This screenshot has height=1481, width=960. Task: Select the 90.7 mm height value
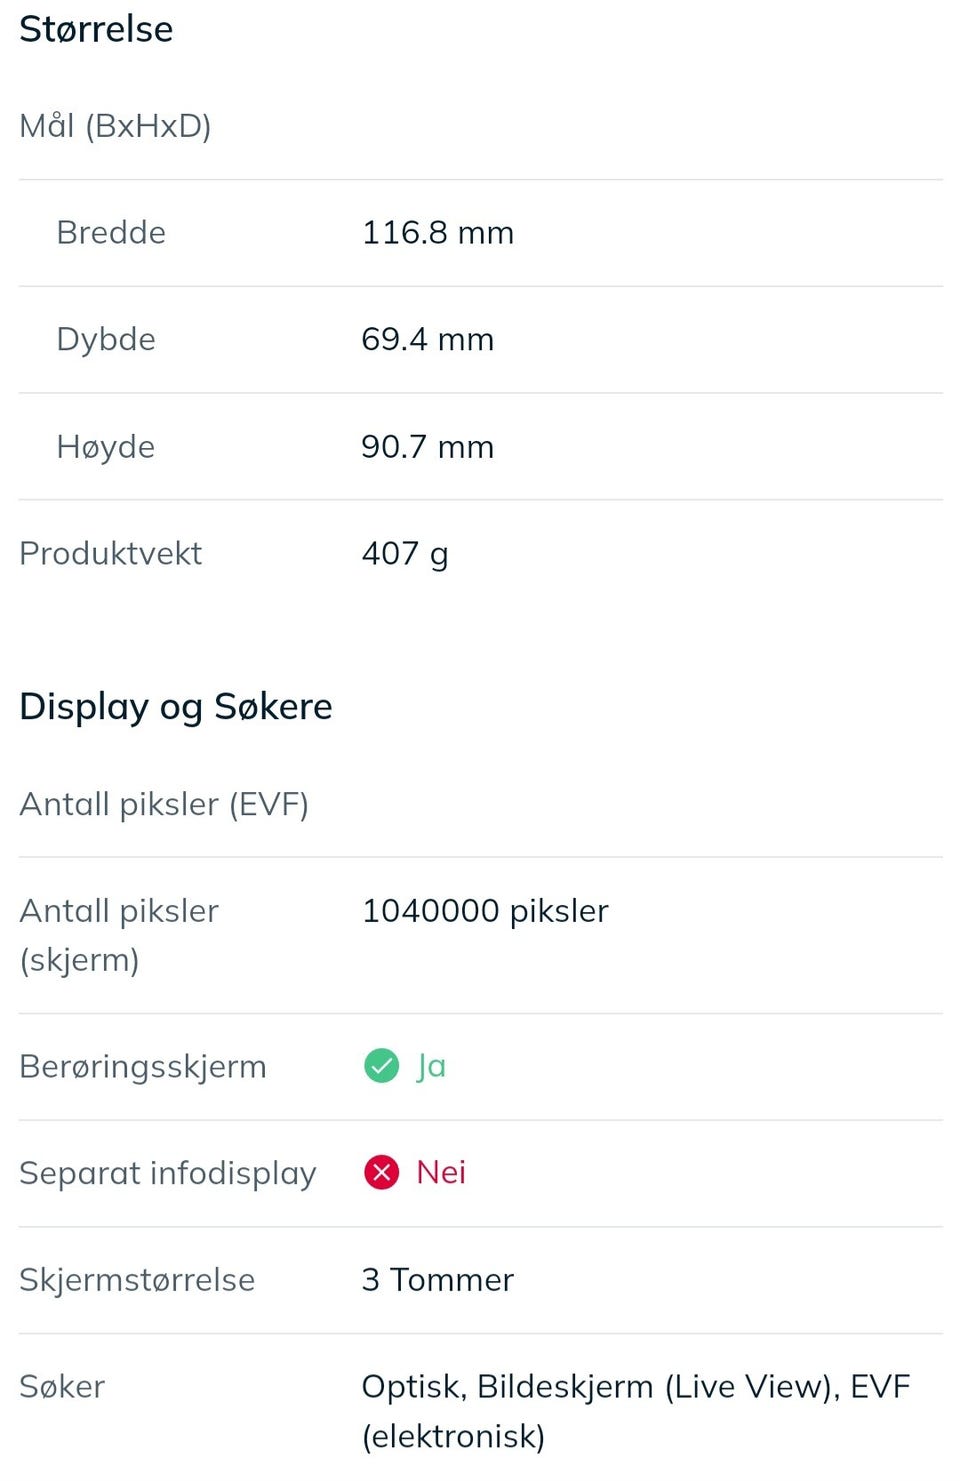pyautogui.click(x=427, y=446)
